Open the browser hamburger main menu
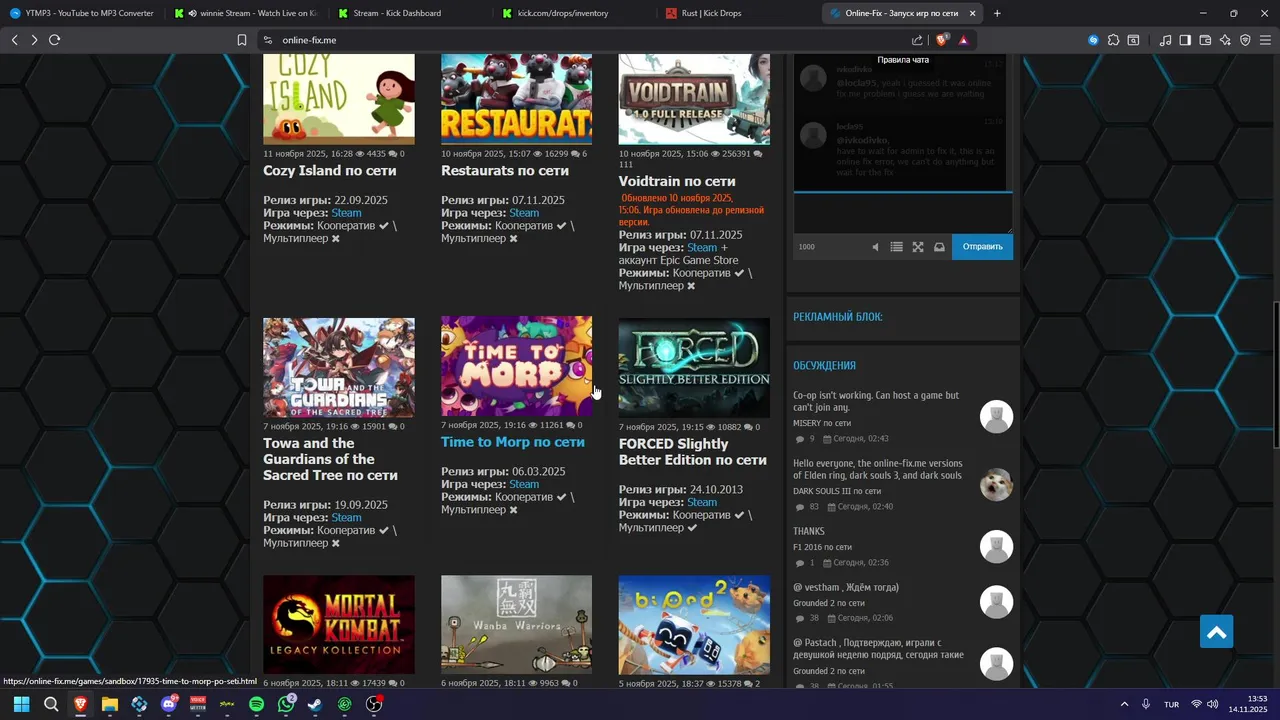This screenshot has width=1280, height=720. click(1265, 40)
